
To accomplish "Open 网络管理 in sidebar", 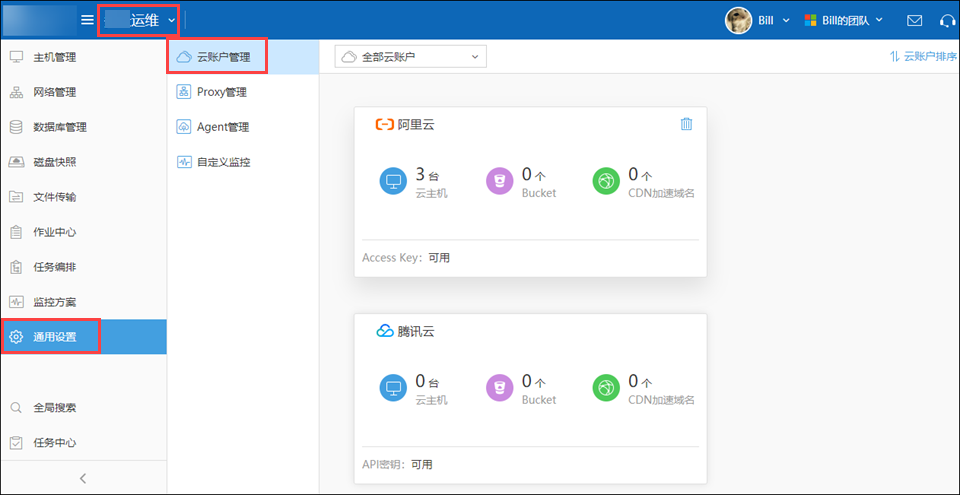I will [x=83, y=93].
